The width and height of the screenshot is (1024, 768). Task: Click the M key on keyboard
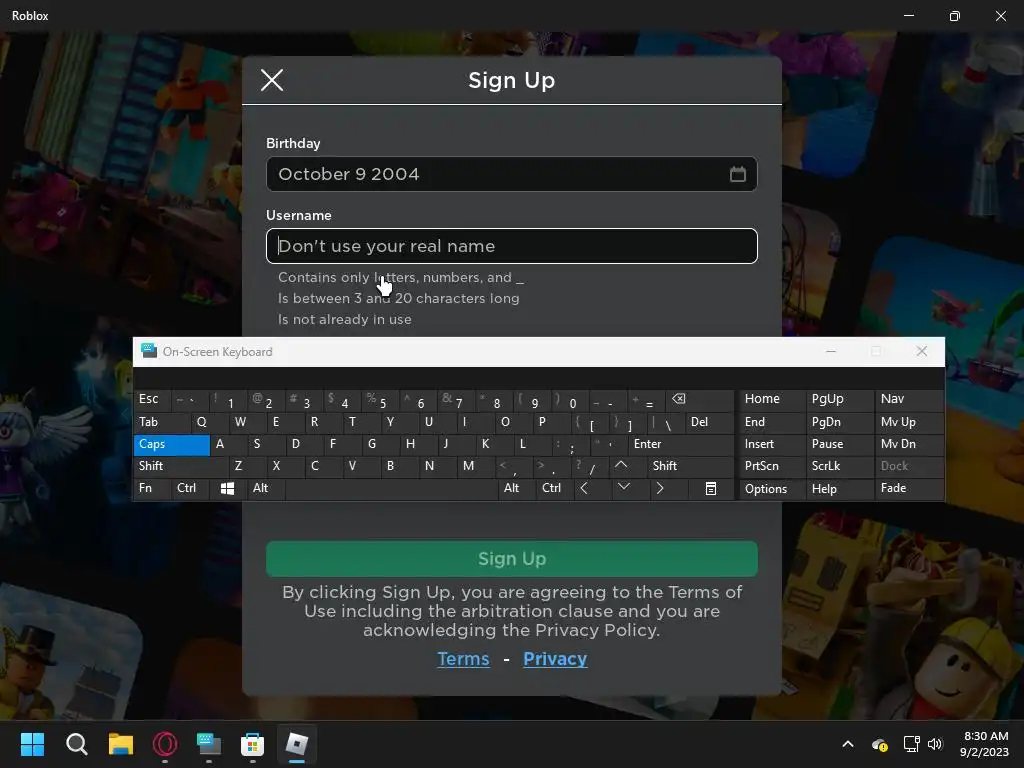(475, 466)
